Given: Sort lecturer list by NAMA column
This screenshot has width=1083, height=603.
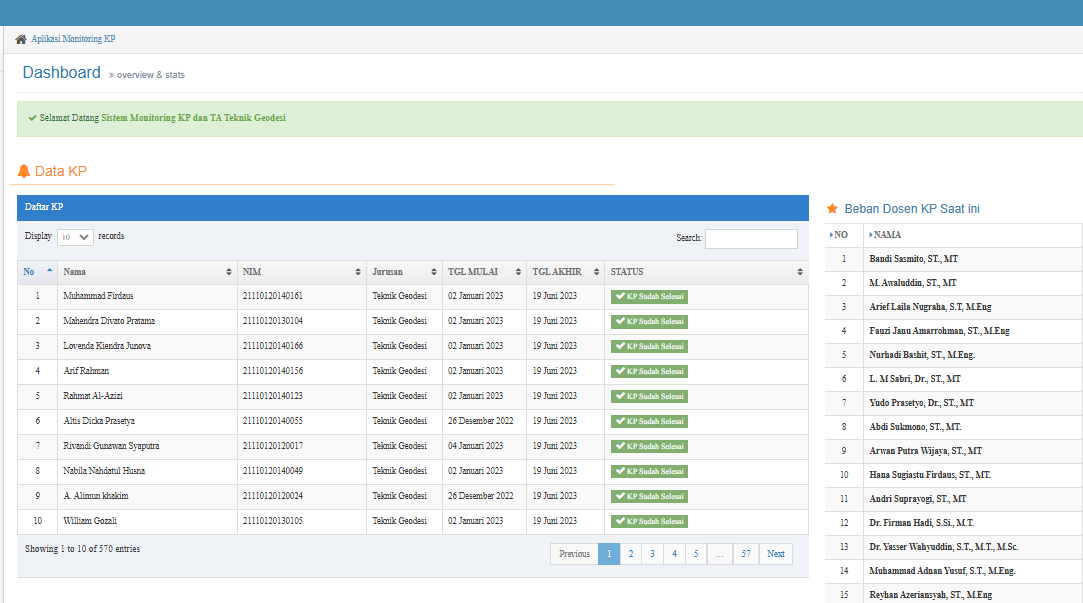Looking at the screenshot, I should (x=972, y=235).
